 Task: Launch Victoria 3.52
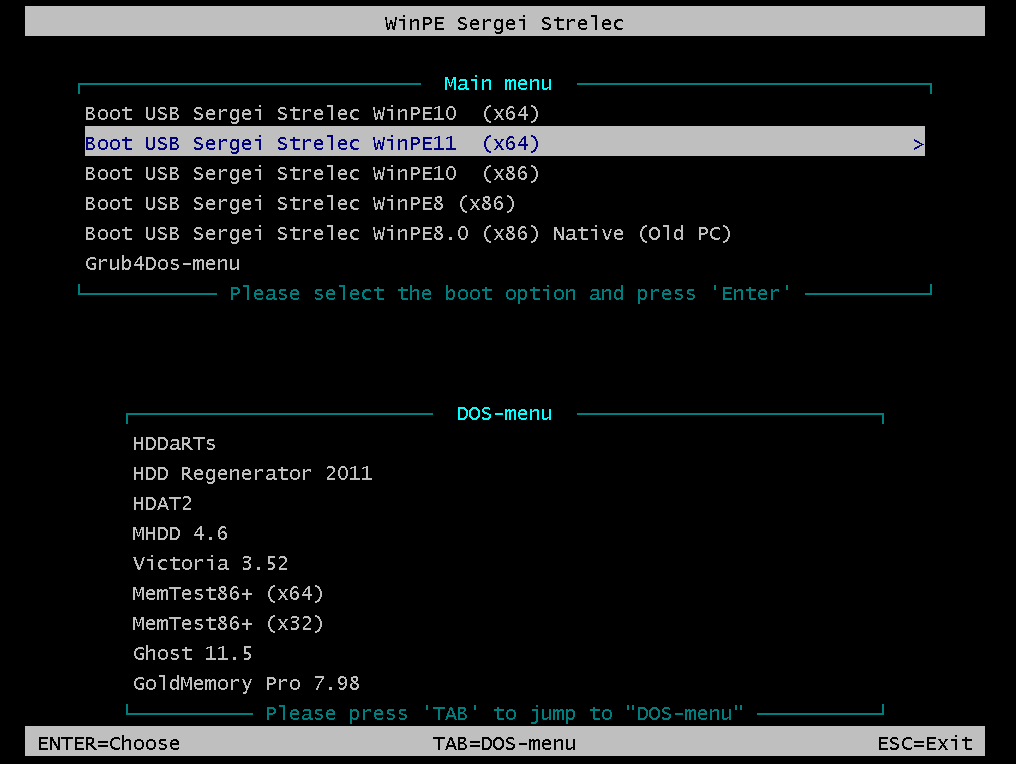pos(210,564)
